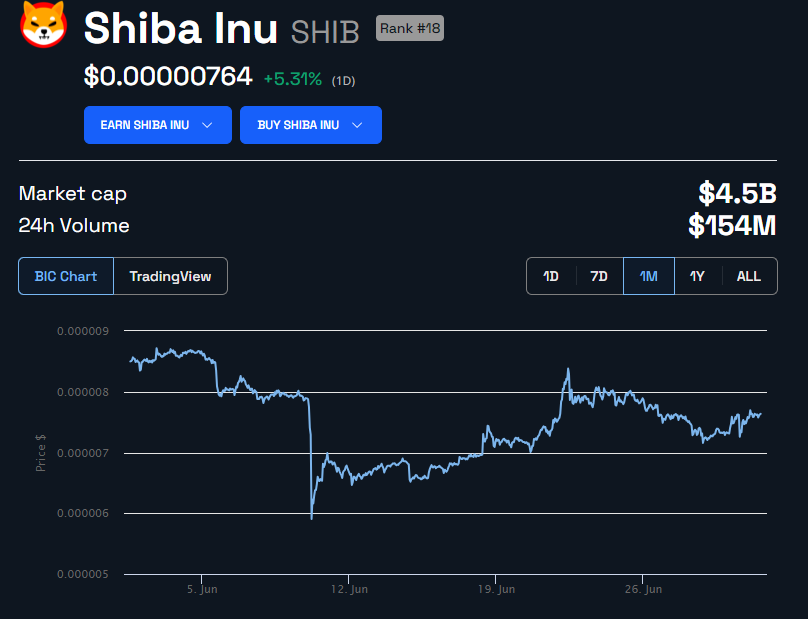This screenshot has width=808, height=619.
Task: Select the 1M time range
Action: [x=648, y=276]
